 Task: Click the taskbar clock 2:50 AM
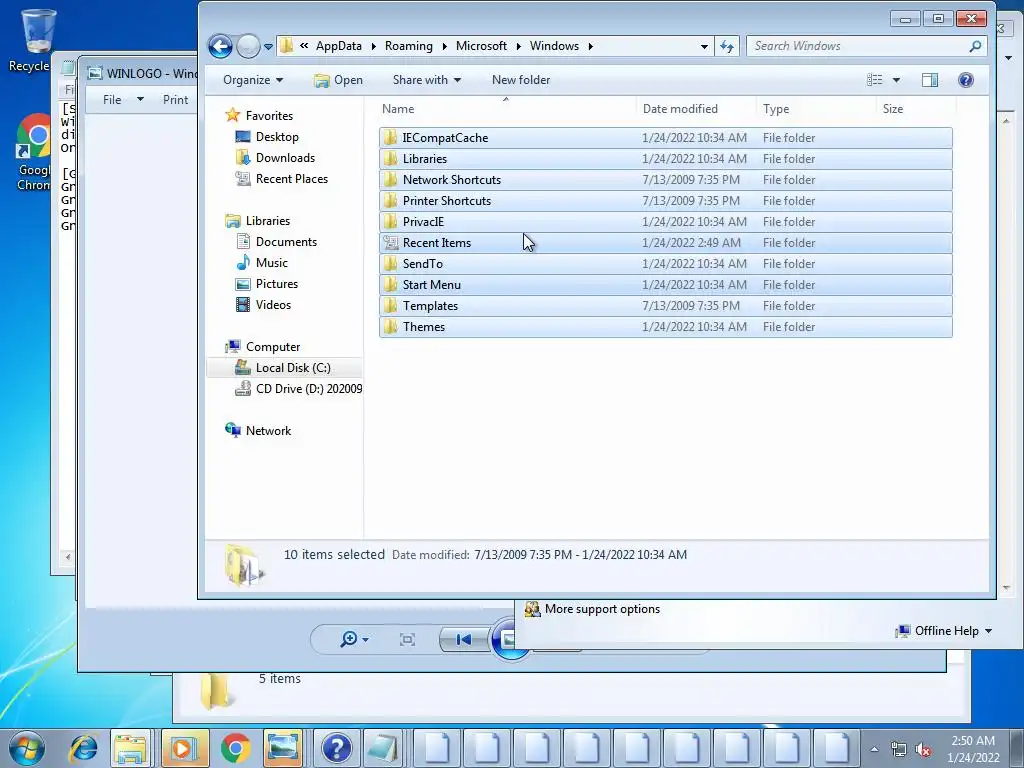pyautogui.click(x=973, y=748)
